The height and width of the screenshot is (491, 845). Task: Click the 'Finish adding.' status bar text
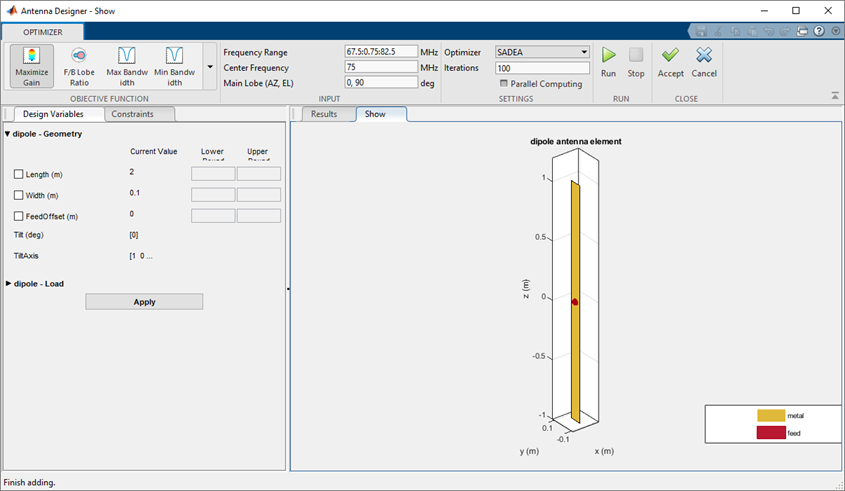tap(30, 482)
